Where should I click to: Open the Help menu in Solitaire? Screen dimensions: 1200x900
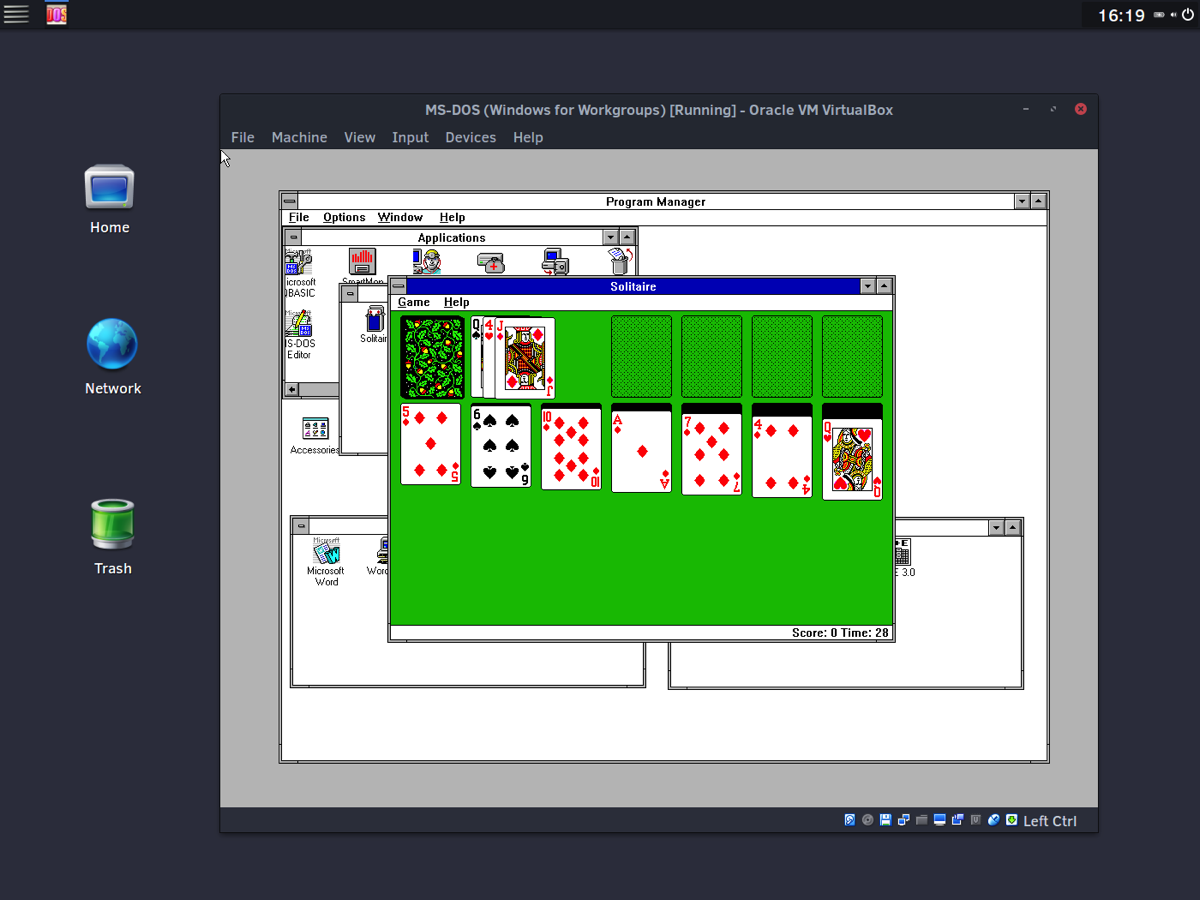tap(456, 302)
